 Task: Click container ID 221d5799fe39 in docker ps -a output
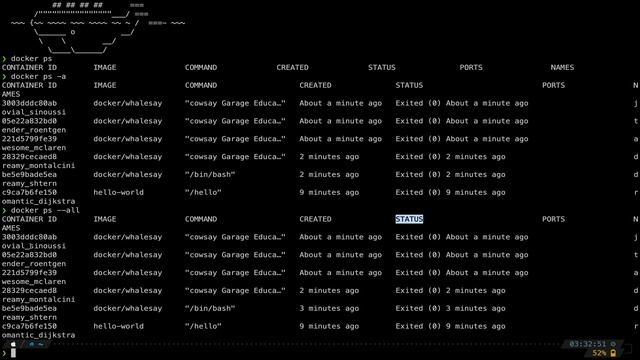(x=29, y=139)
